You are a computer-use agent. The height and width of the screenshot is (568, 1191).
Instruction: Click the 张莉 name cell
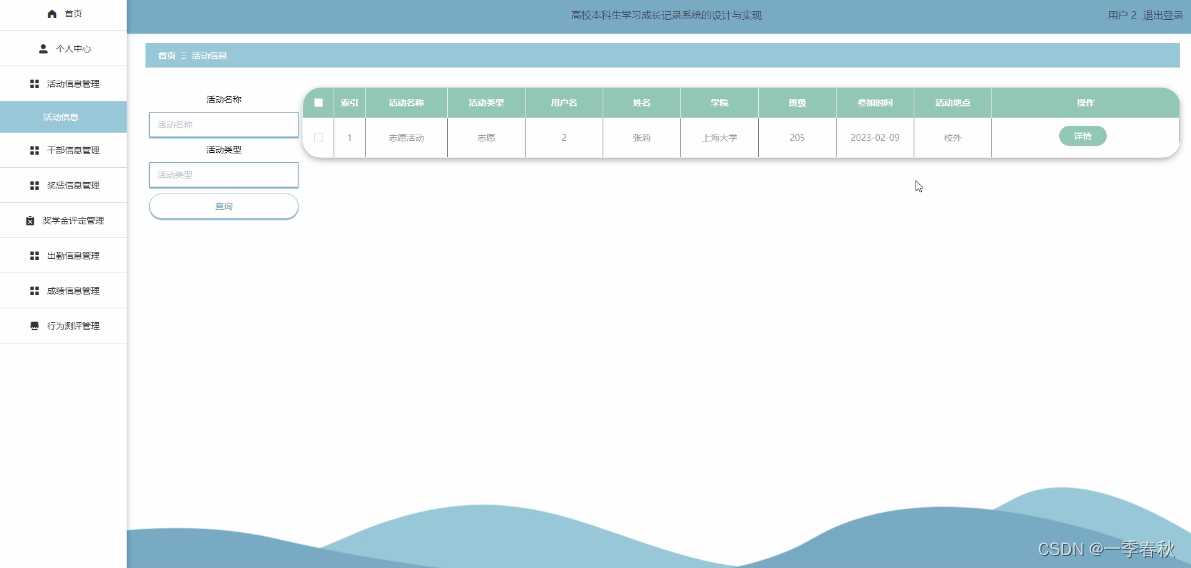[x=642, y=138]
